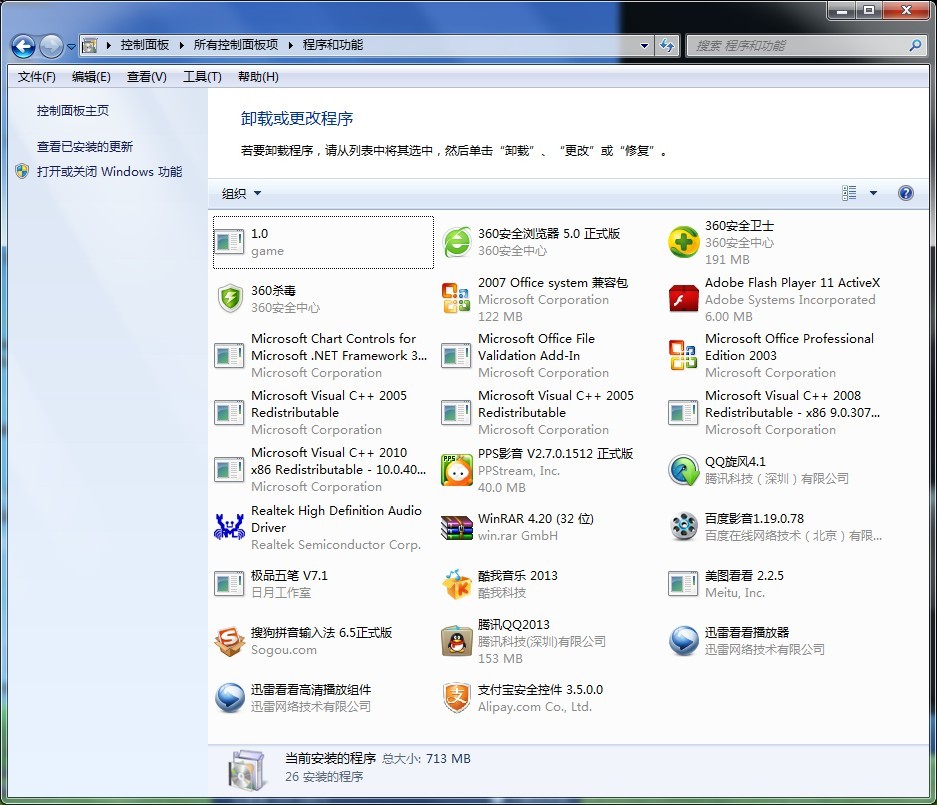Click the Adobe Flash Player 11 ActiveX icon

click(683, 299)
